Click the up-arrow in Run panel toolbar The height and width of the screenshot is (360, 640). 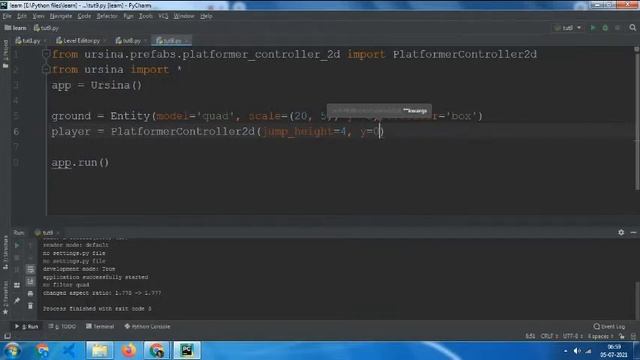30,245
